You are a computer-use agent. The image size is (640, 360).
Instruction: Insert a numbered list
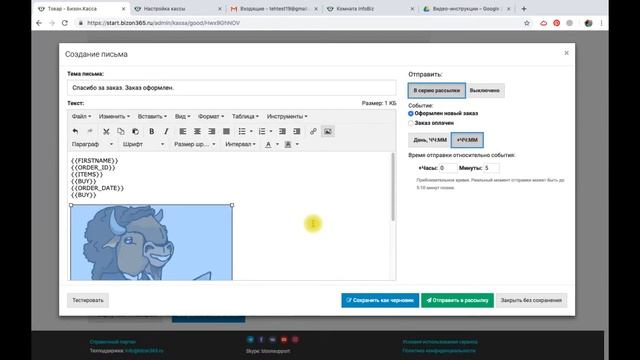click(262, 131)
